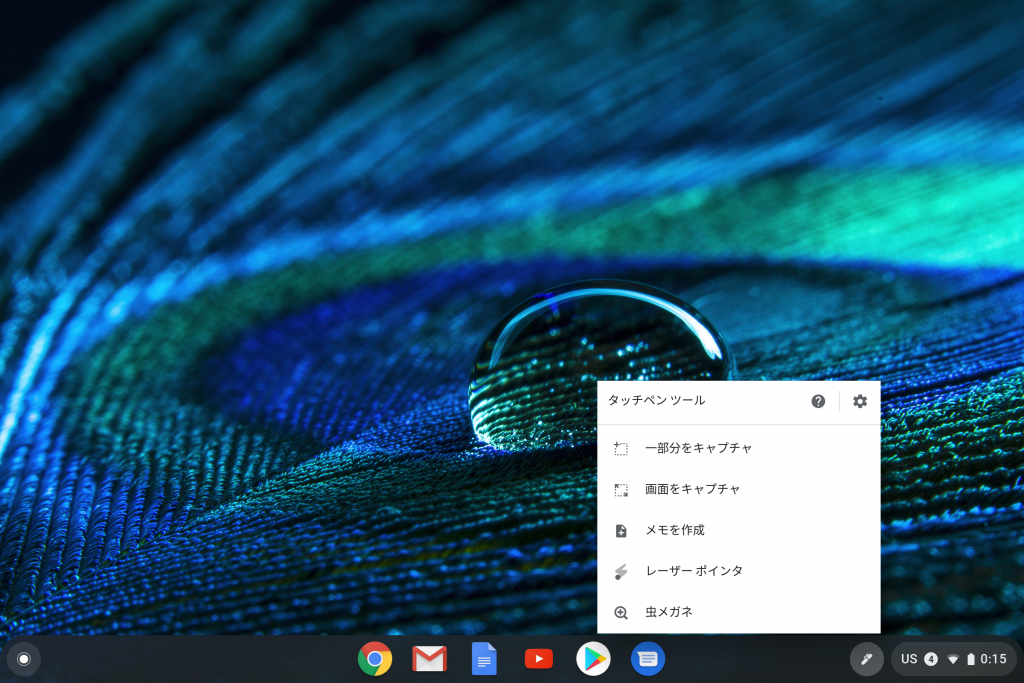The image size is (1024, 683).
Task: Open the notification count badge showing 4
Action: 931,659
